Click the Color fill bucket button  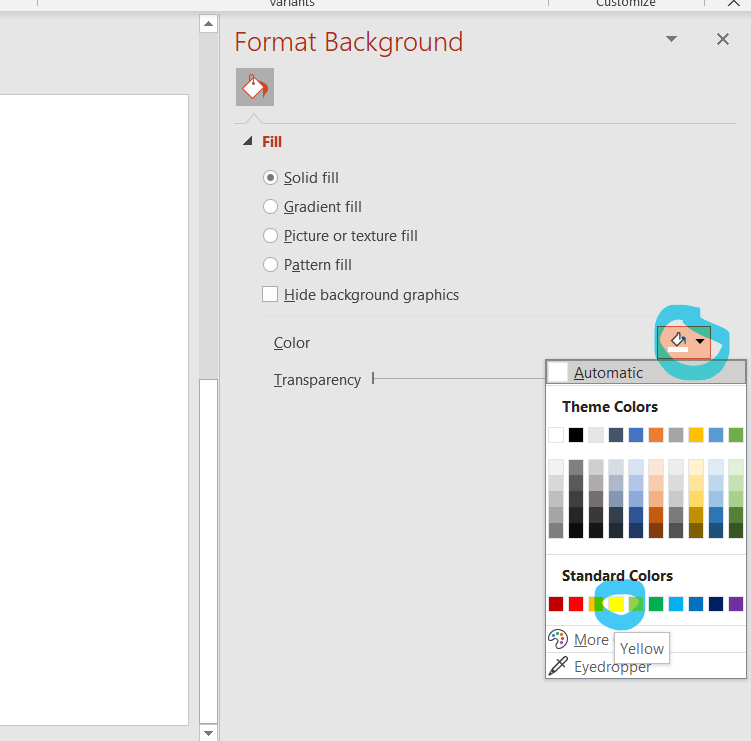tap(677, 342)
